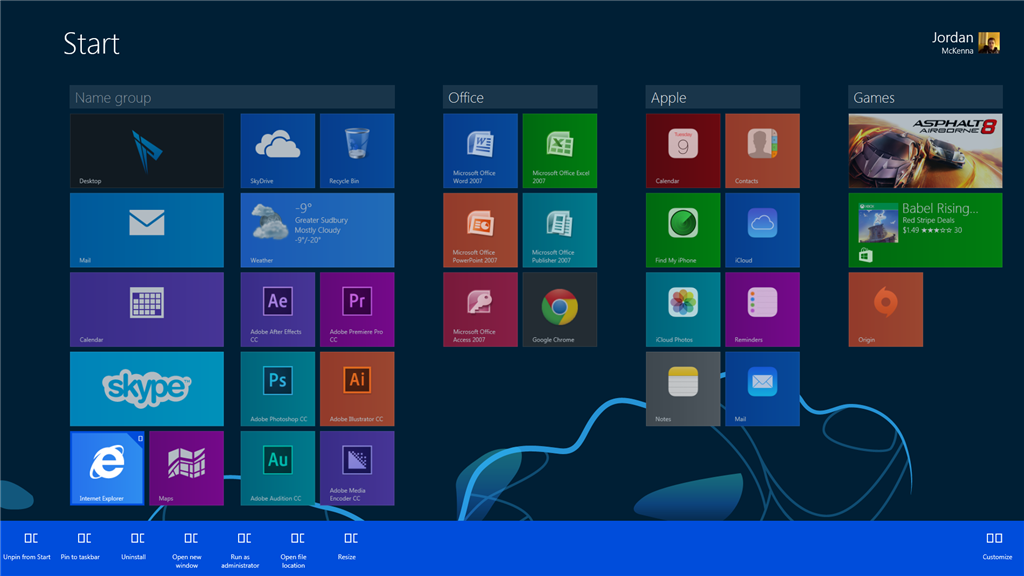Click Unpin from Start in app bar
The width and height of the screenshot is (1024, 576).
(27, 547)
